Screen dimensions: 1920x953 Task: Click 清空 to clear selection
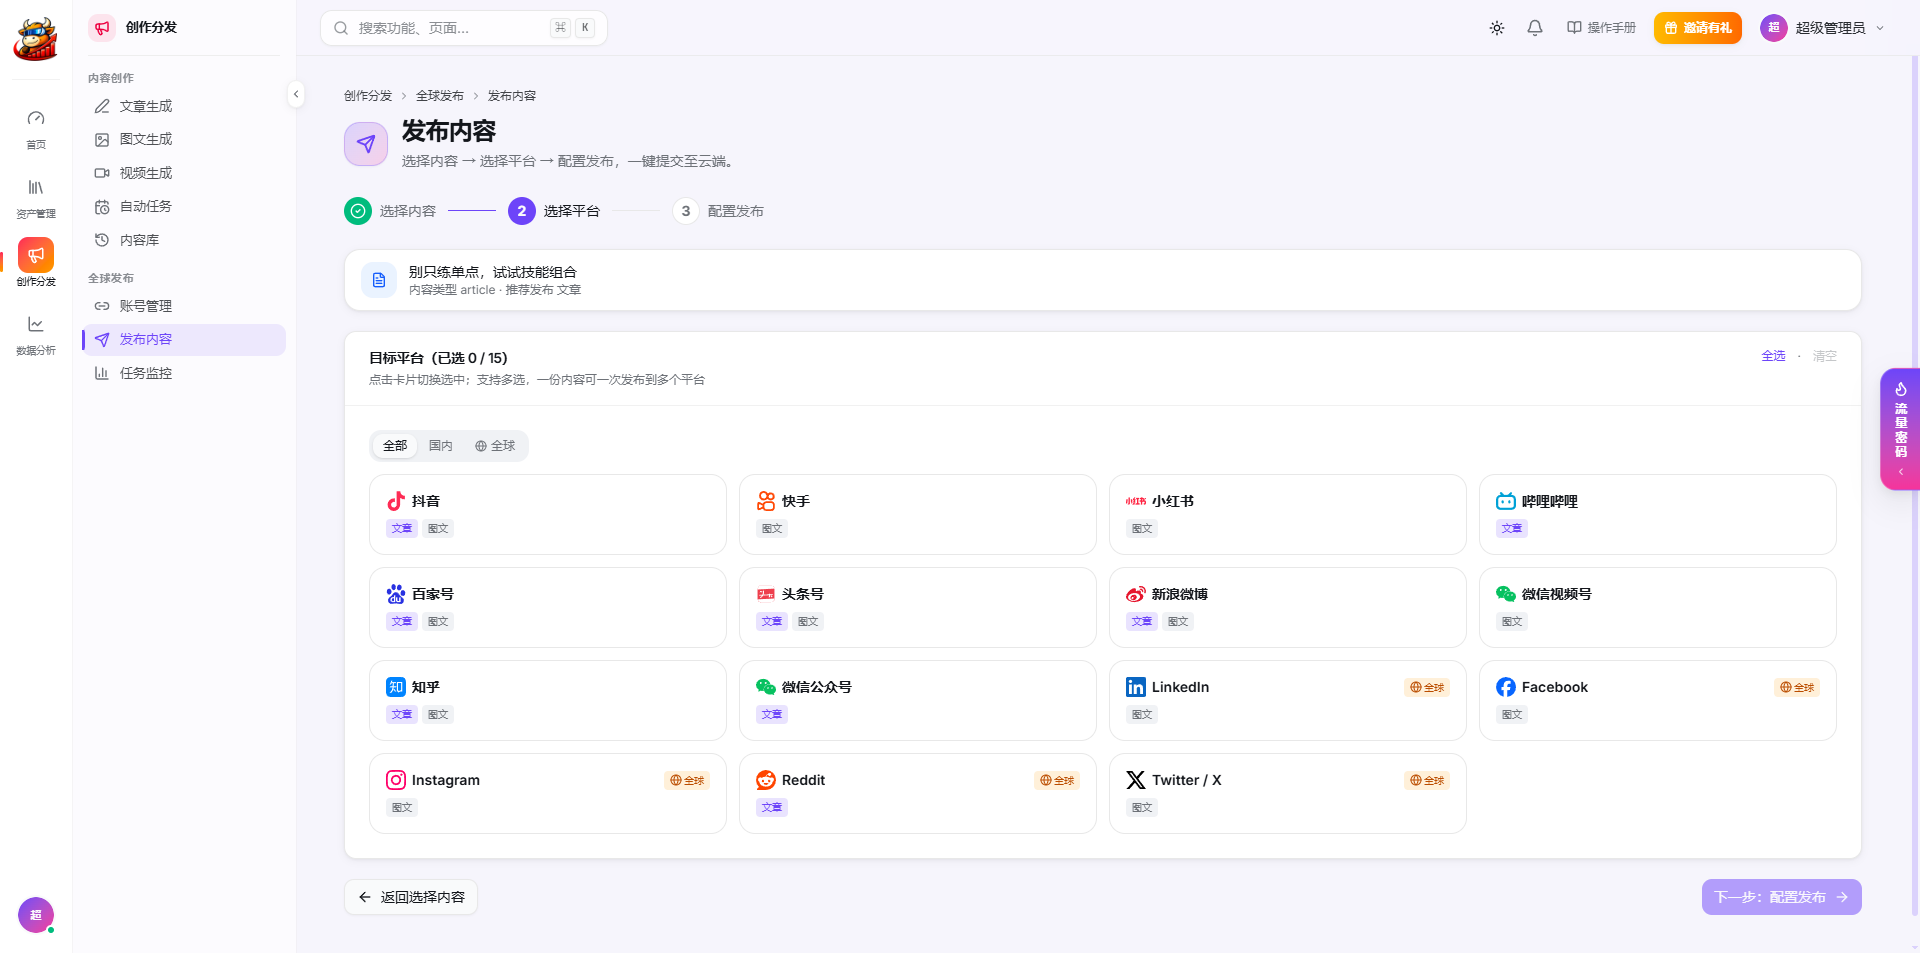tap(1825, 356)
